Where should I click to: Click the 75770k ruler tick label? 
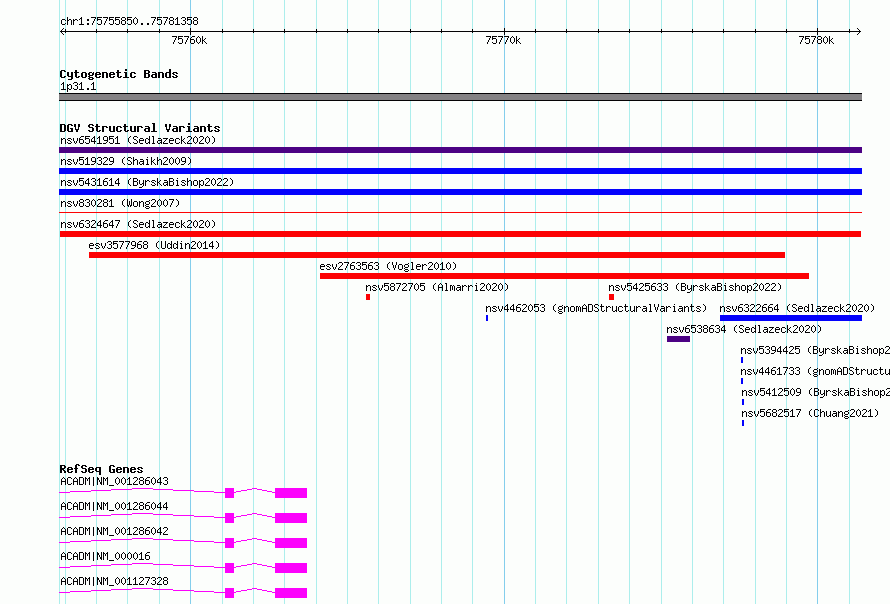503,40
